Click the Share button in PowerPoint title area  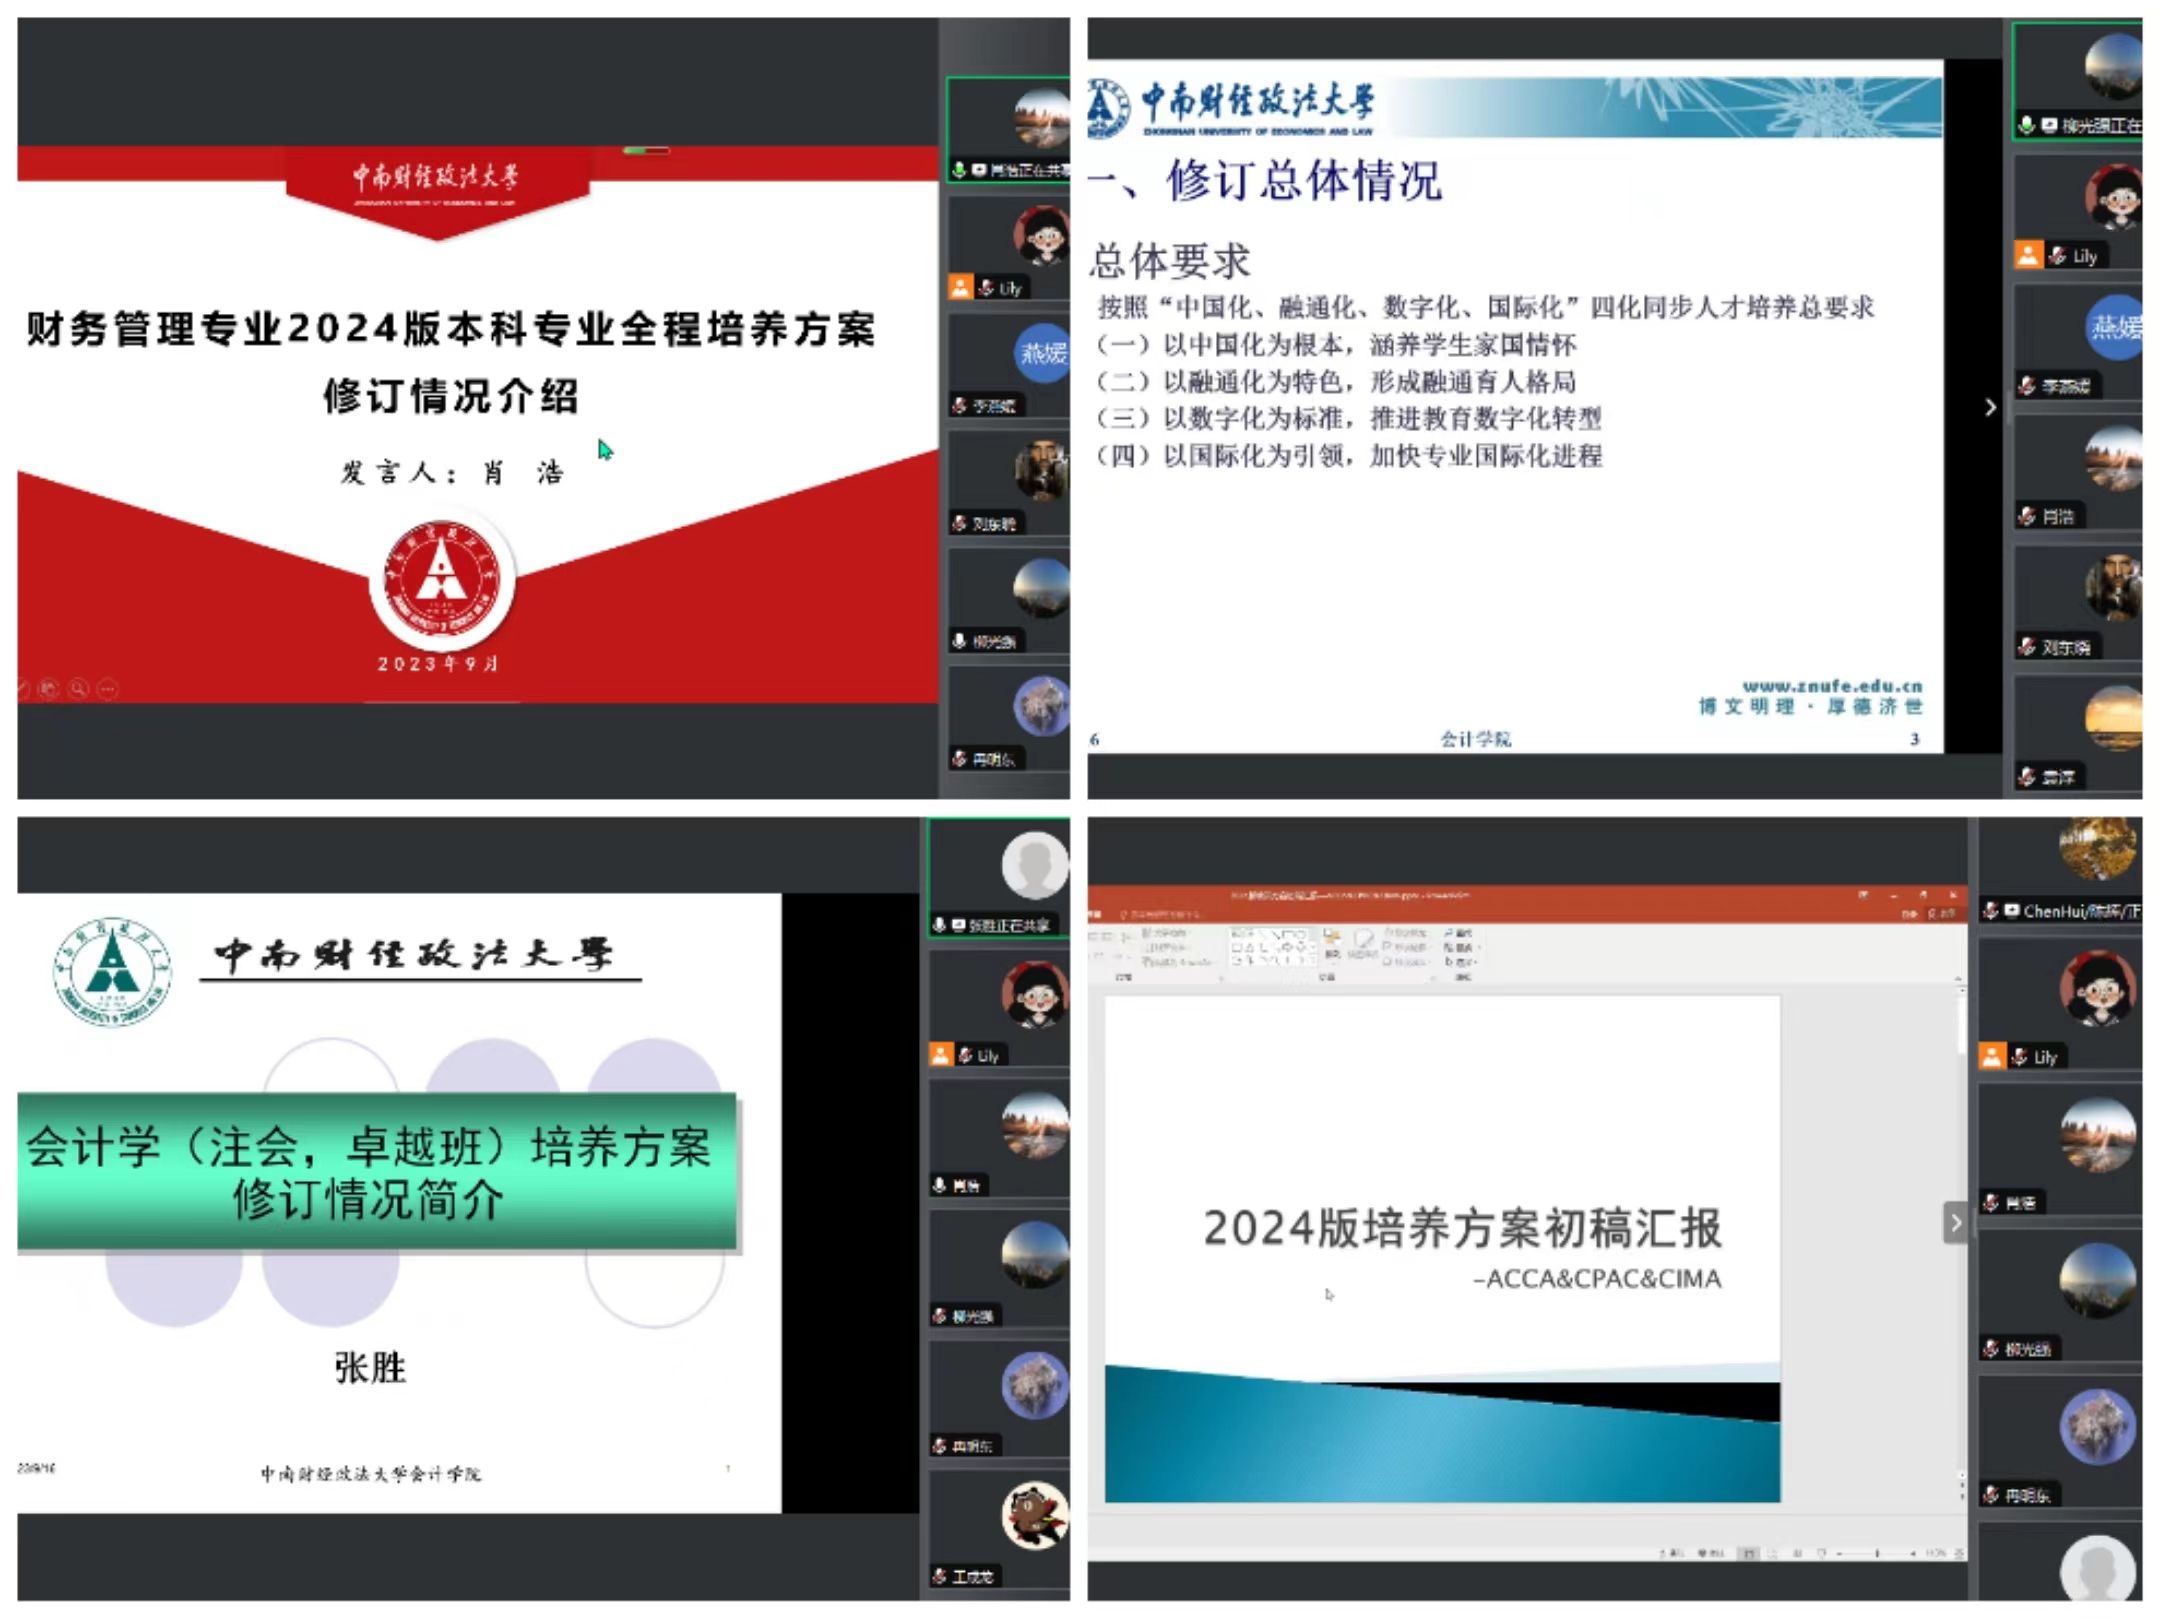[x=1942, y=914]
